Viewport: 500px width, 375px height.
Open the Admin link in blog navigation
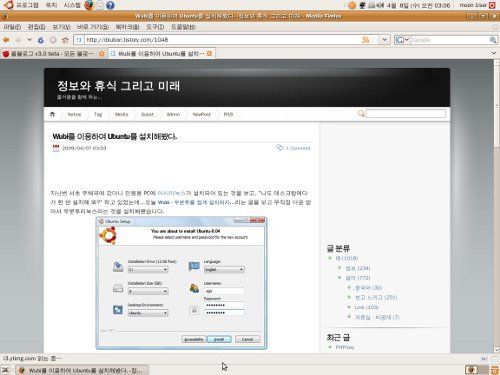[173, 114]
